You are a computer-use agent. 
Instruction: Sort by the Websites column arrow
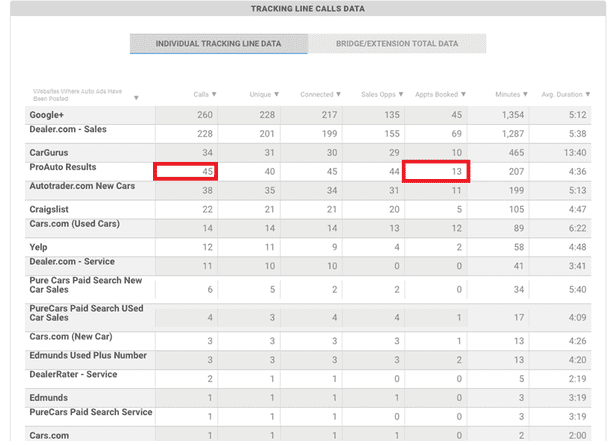point(136,98)
